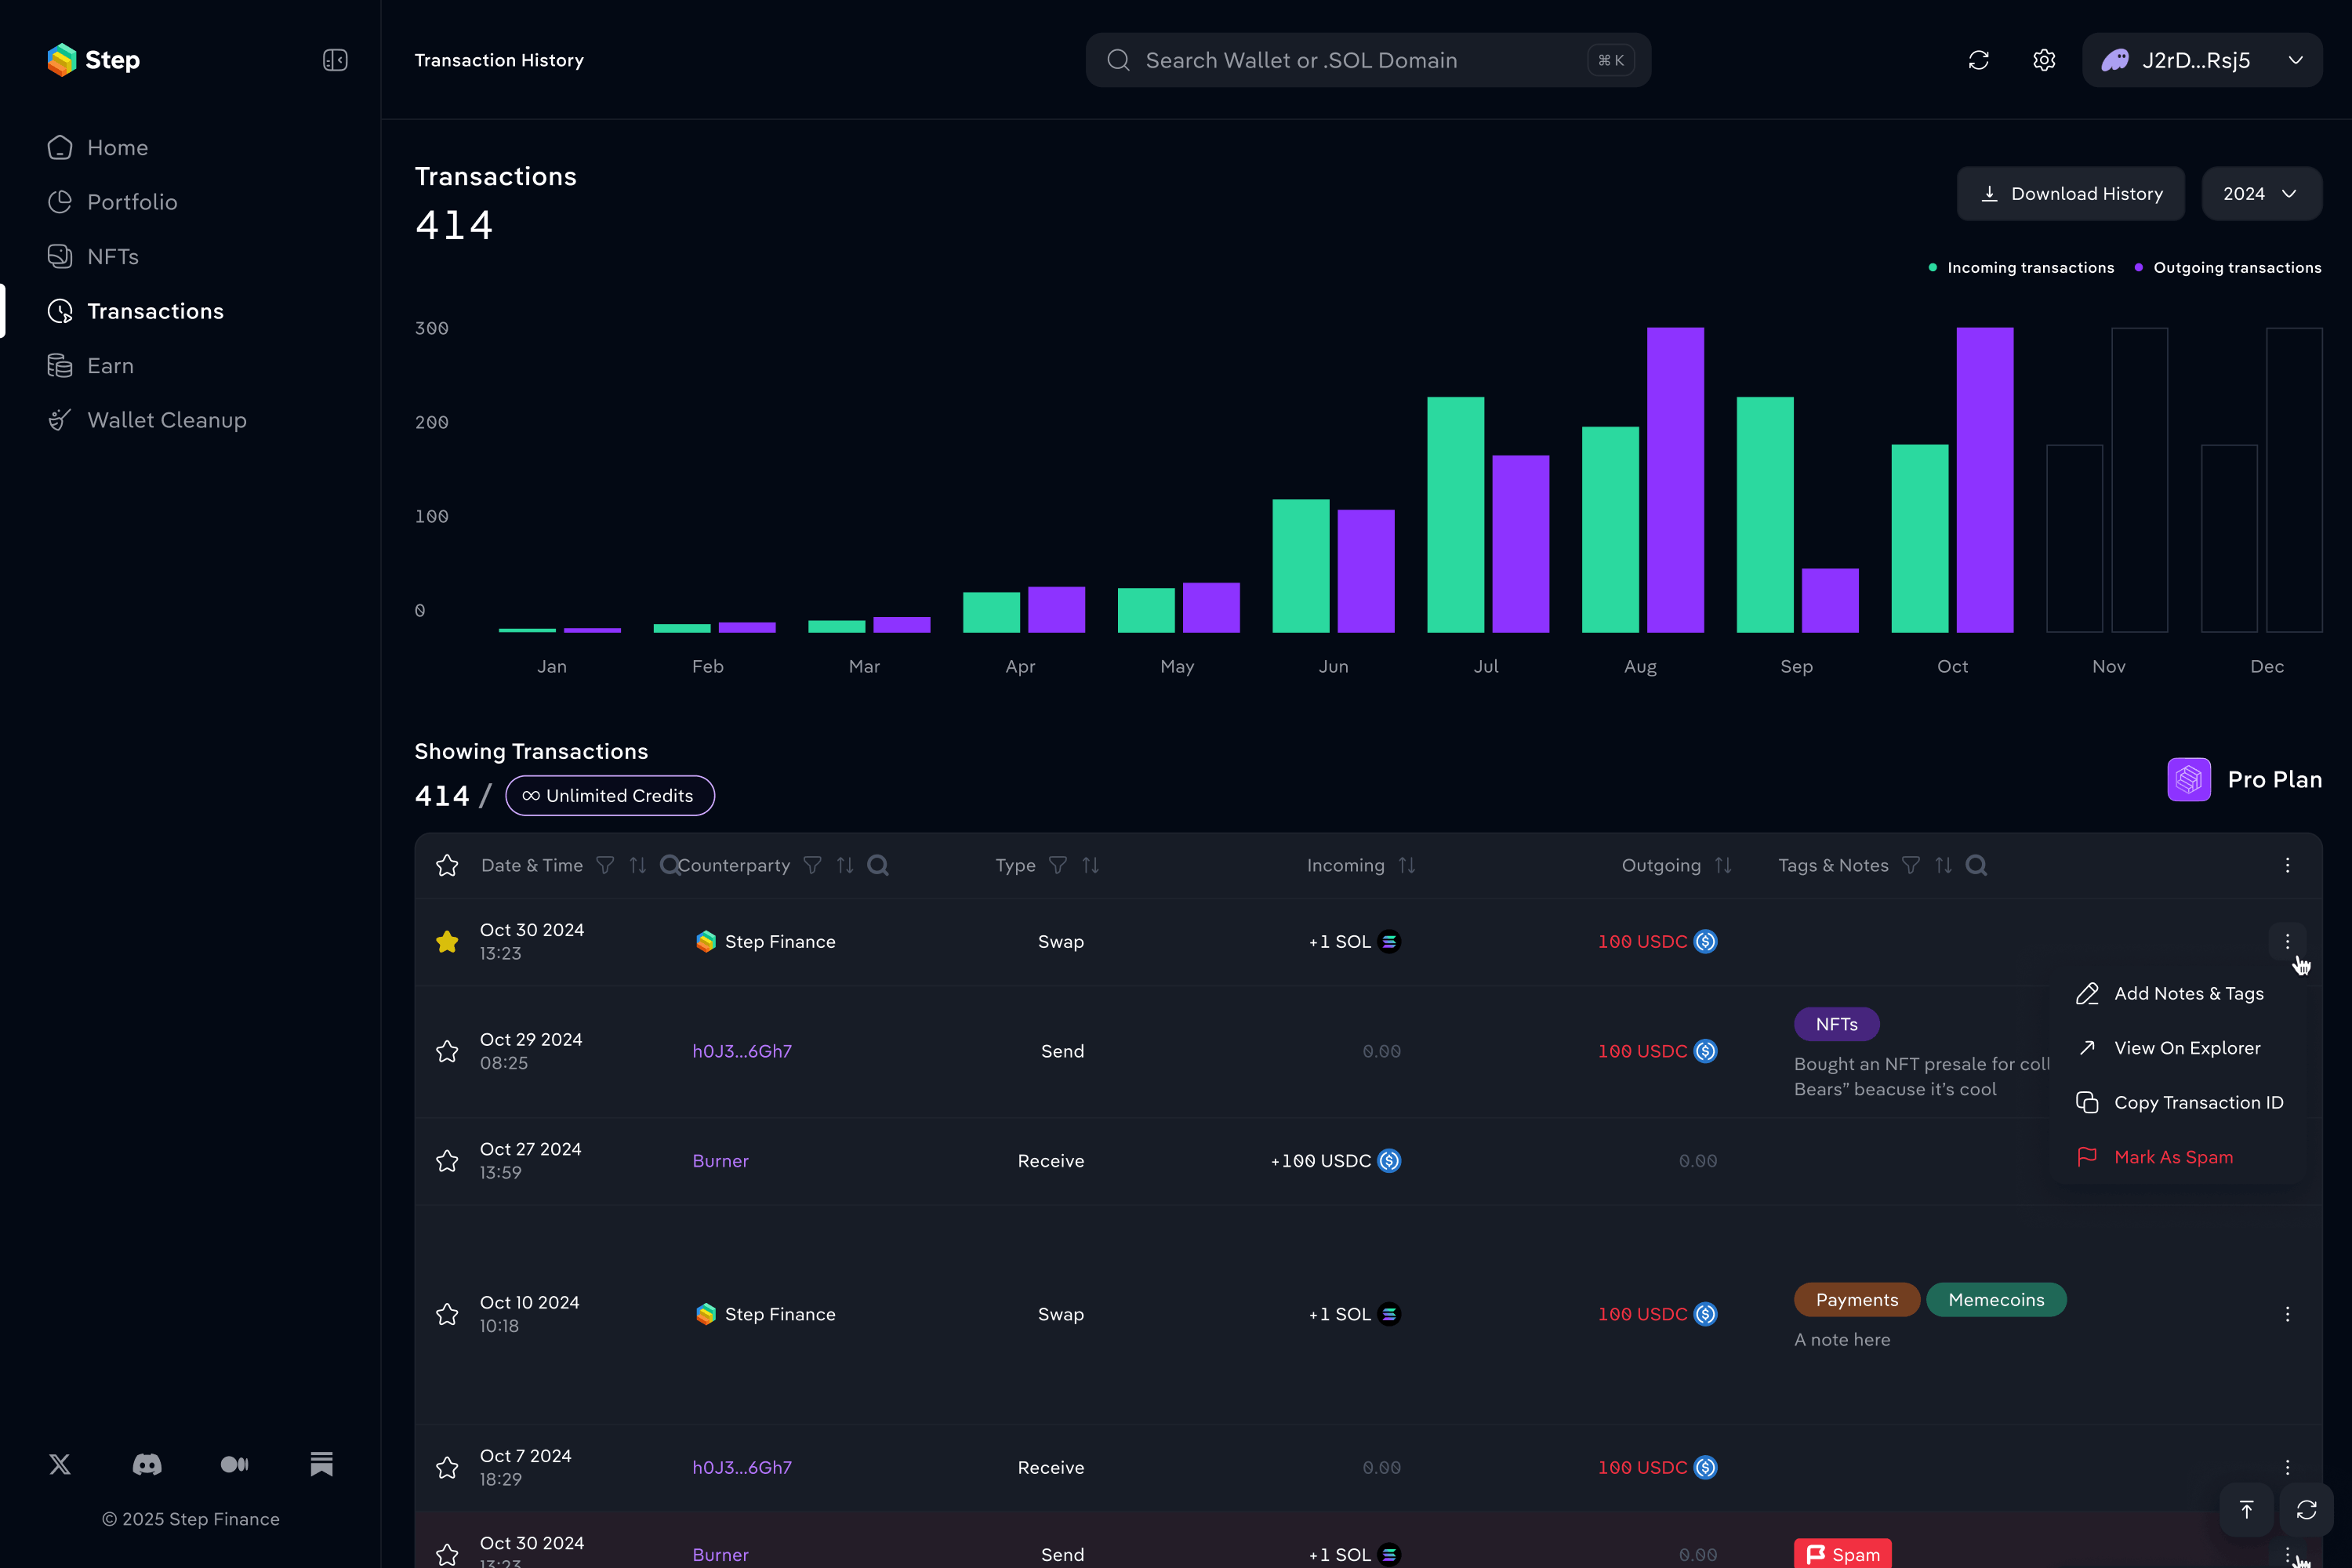Toggle Incoming transactions legend series
This screenshot has width=2352, height=1568.
pos(2021,268)
